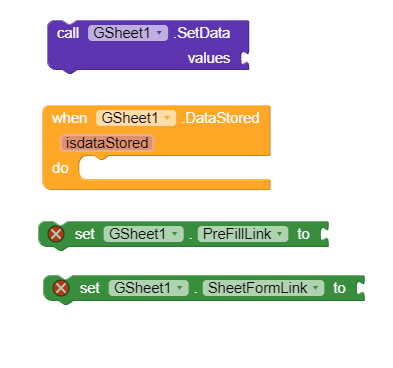This screenshot has width=393, height=368.
Task: Open GSheet1 dropdown in PreFillLink set block
Action: 144,234
